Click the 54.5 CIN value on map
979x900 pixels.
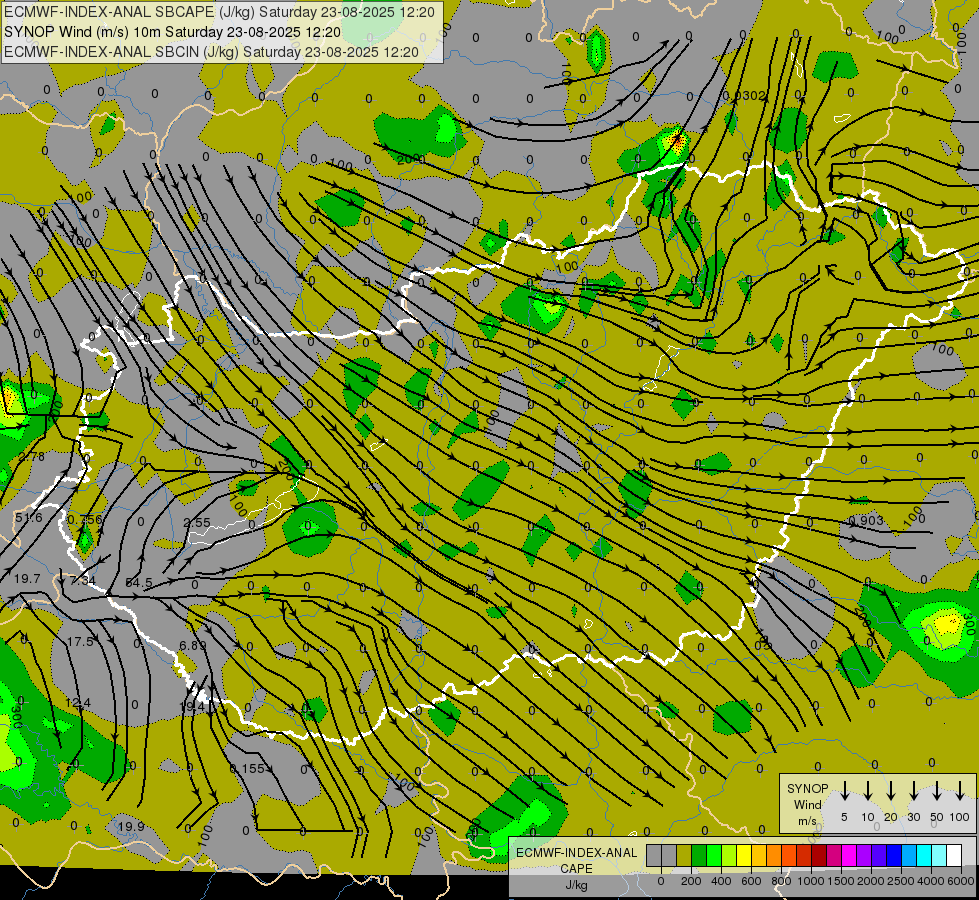click(x=139, y=582)
